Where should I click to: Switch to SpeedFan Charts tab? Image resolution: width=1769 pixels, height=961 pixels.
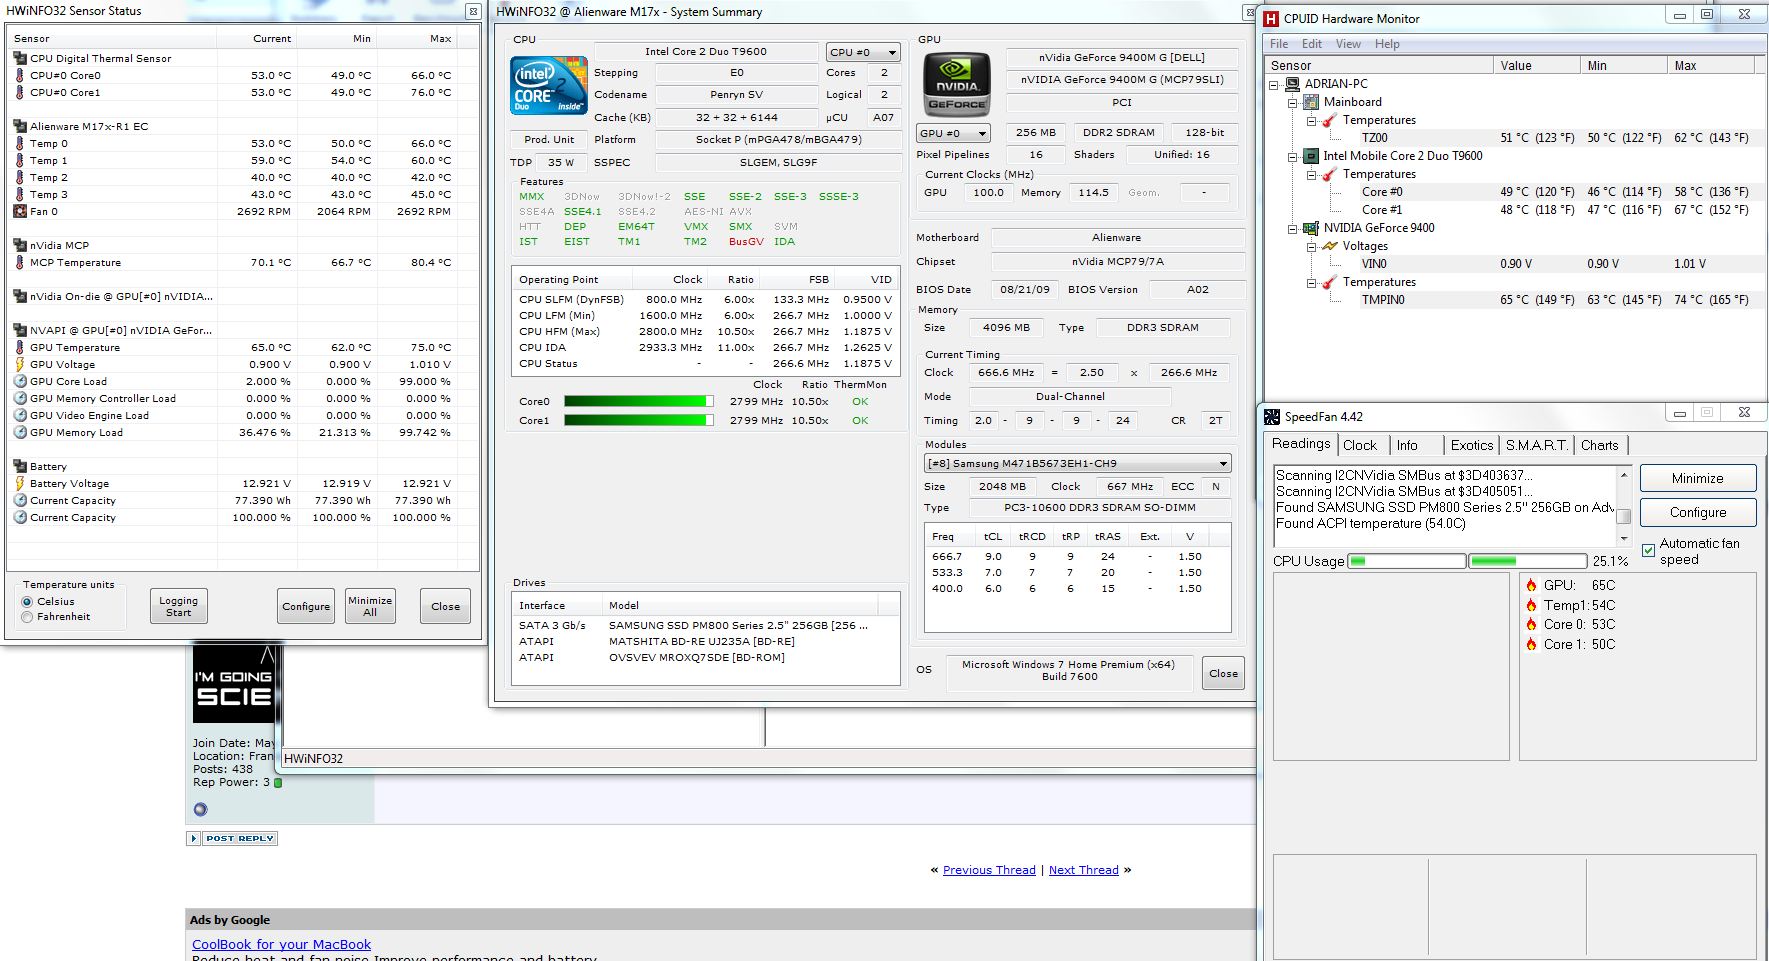[1600, 446]
